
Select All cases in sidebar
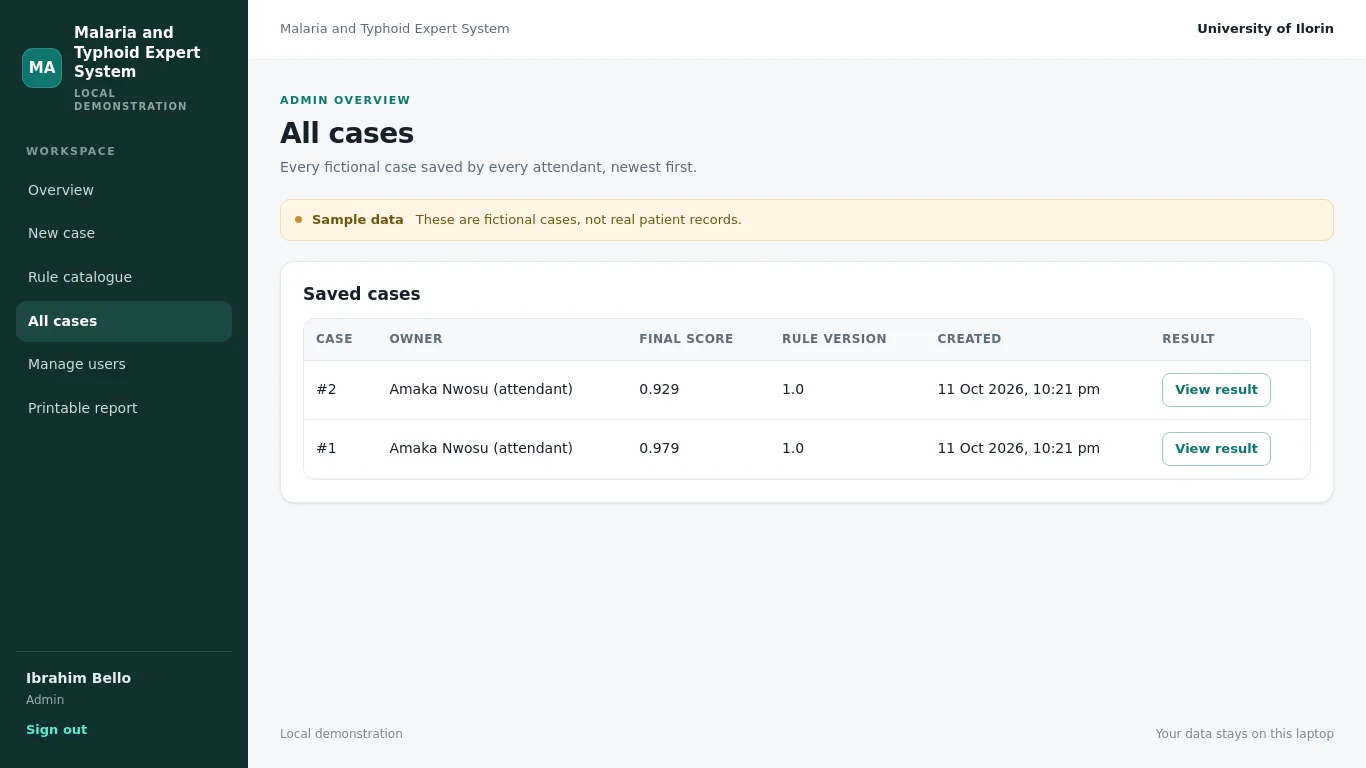[124, 321]
